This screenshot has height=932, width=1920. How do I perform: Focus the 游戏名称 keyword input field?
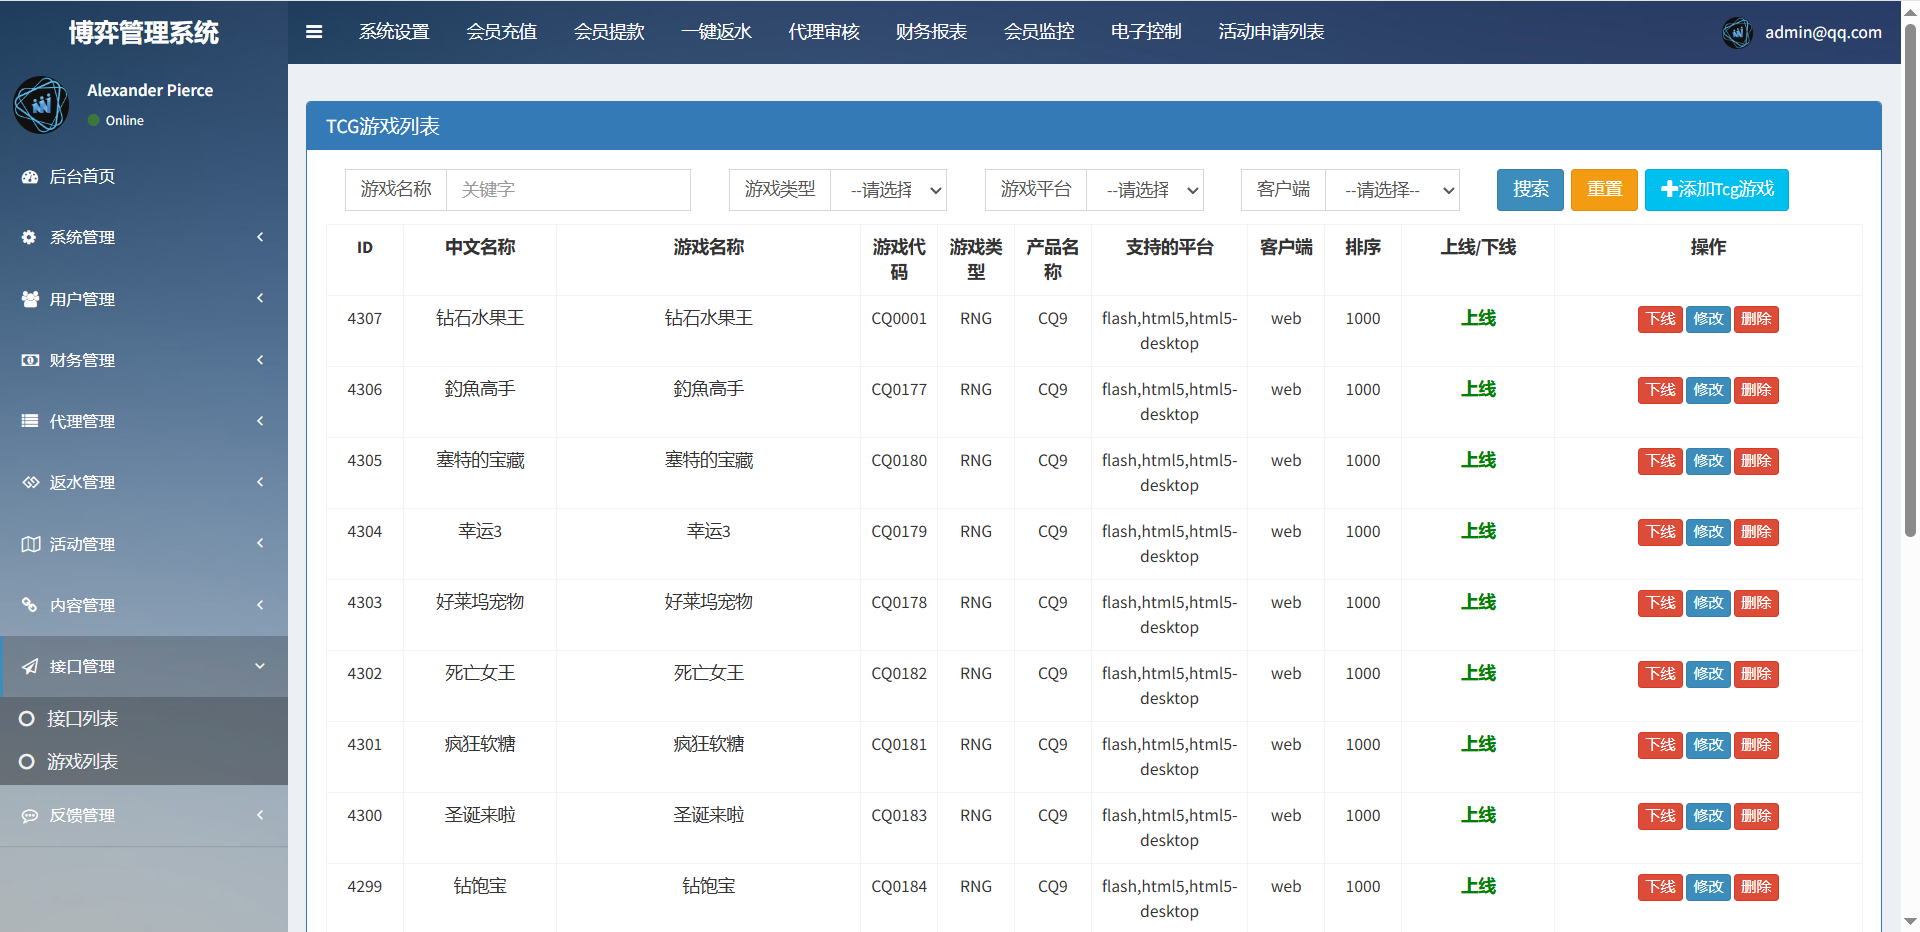tap(567, 190)
